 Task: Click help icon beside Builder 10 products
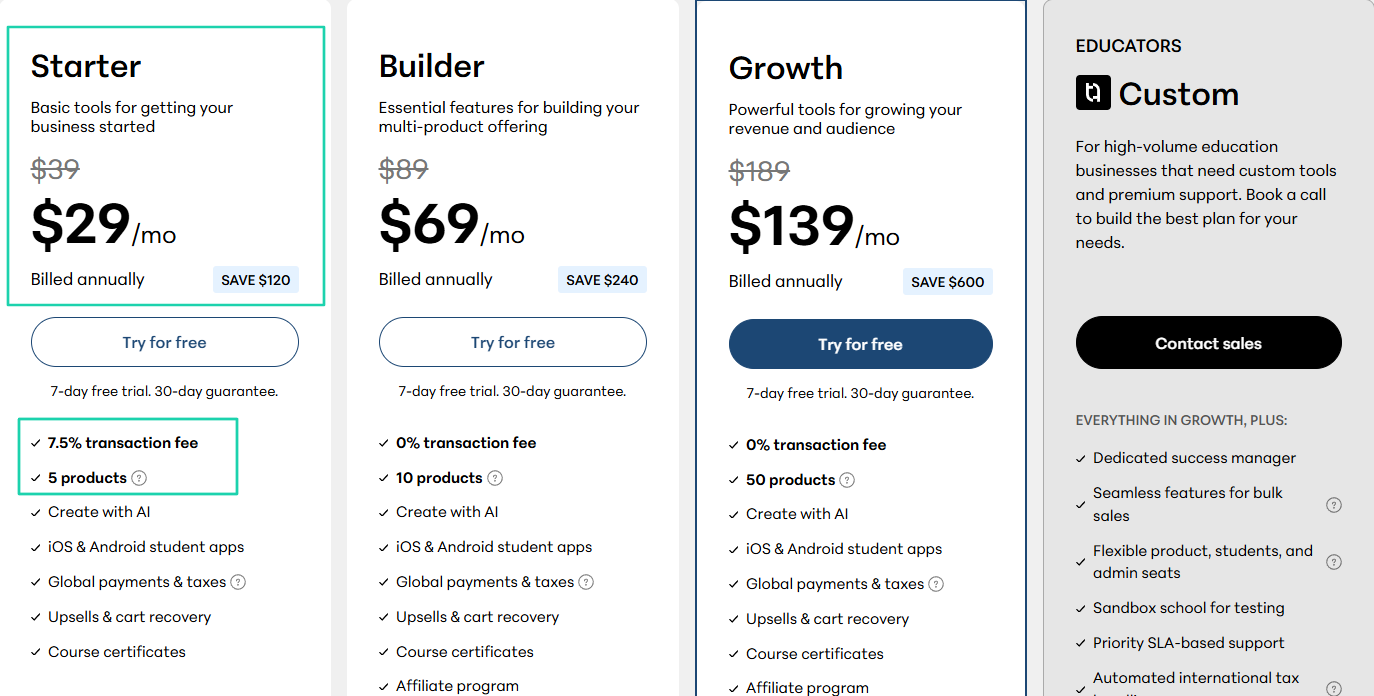click(495, 478)
